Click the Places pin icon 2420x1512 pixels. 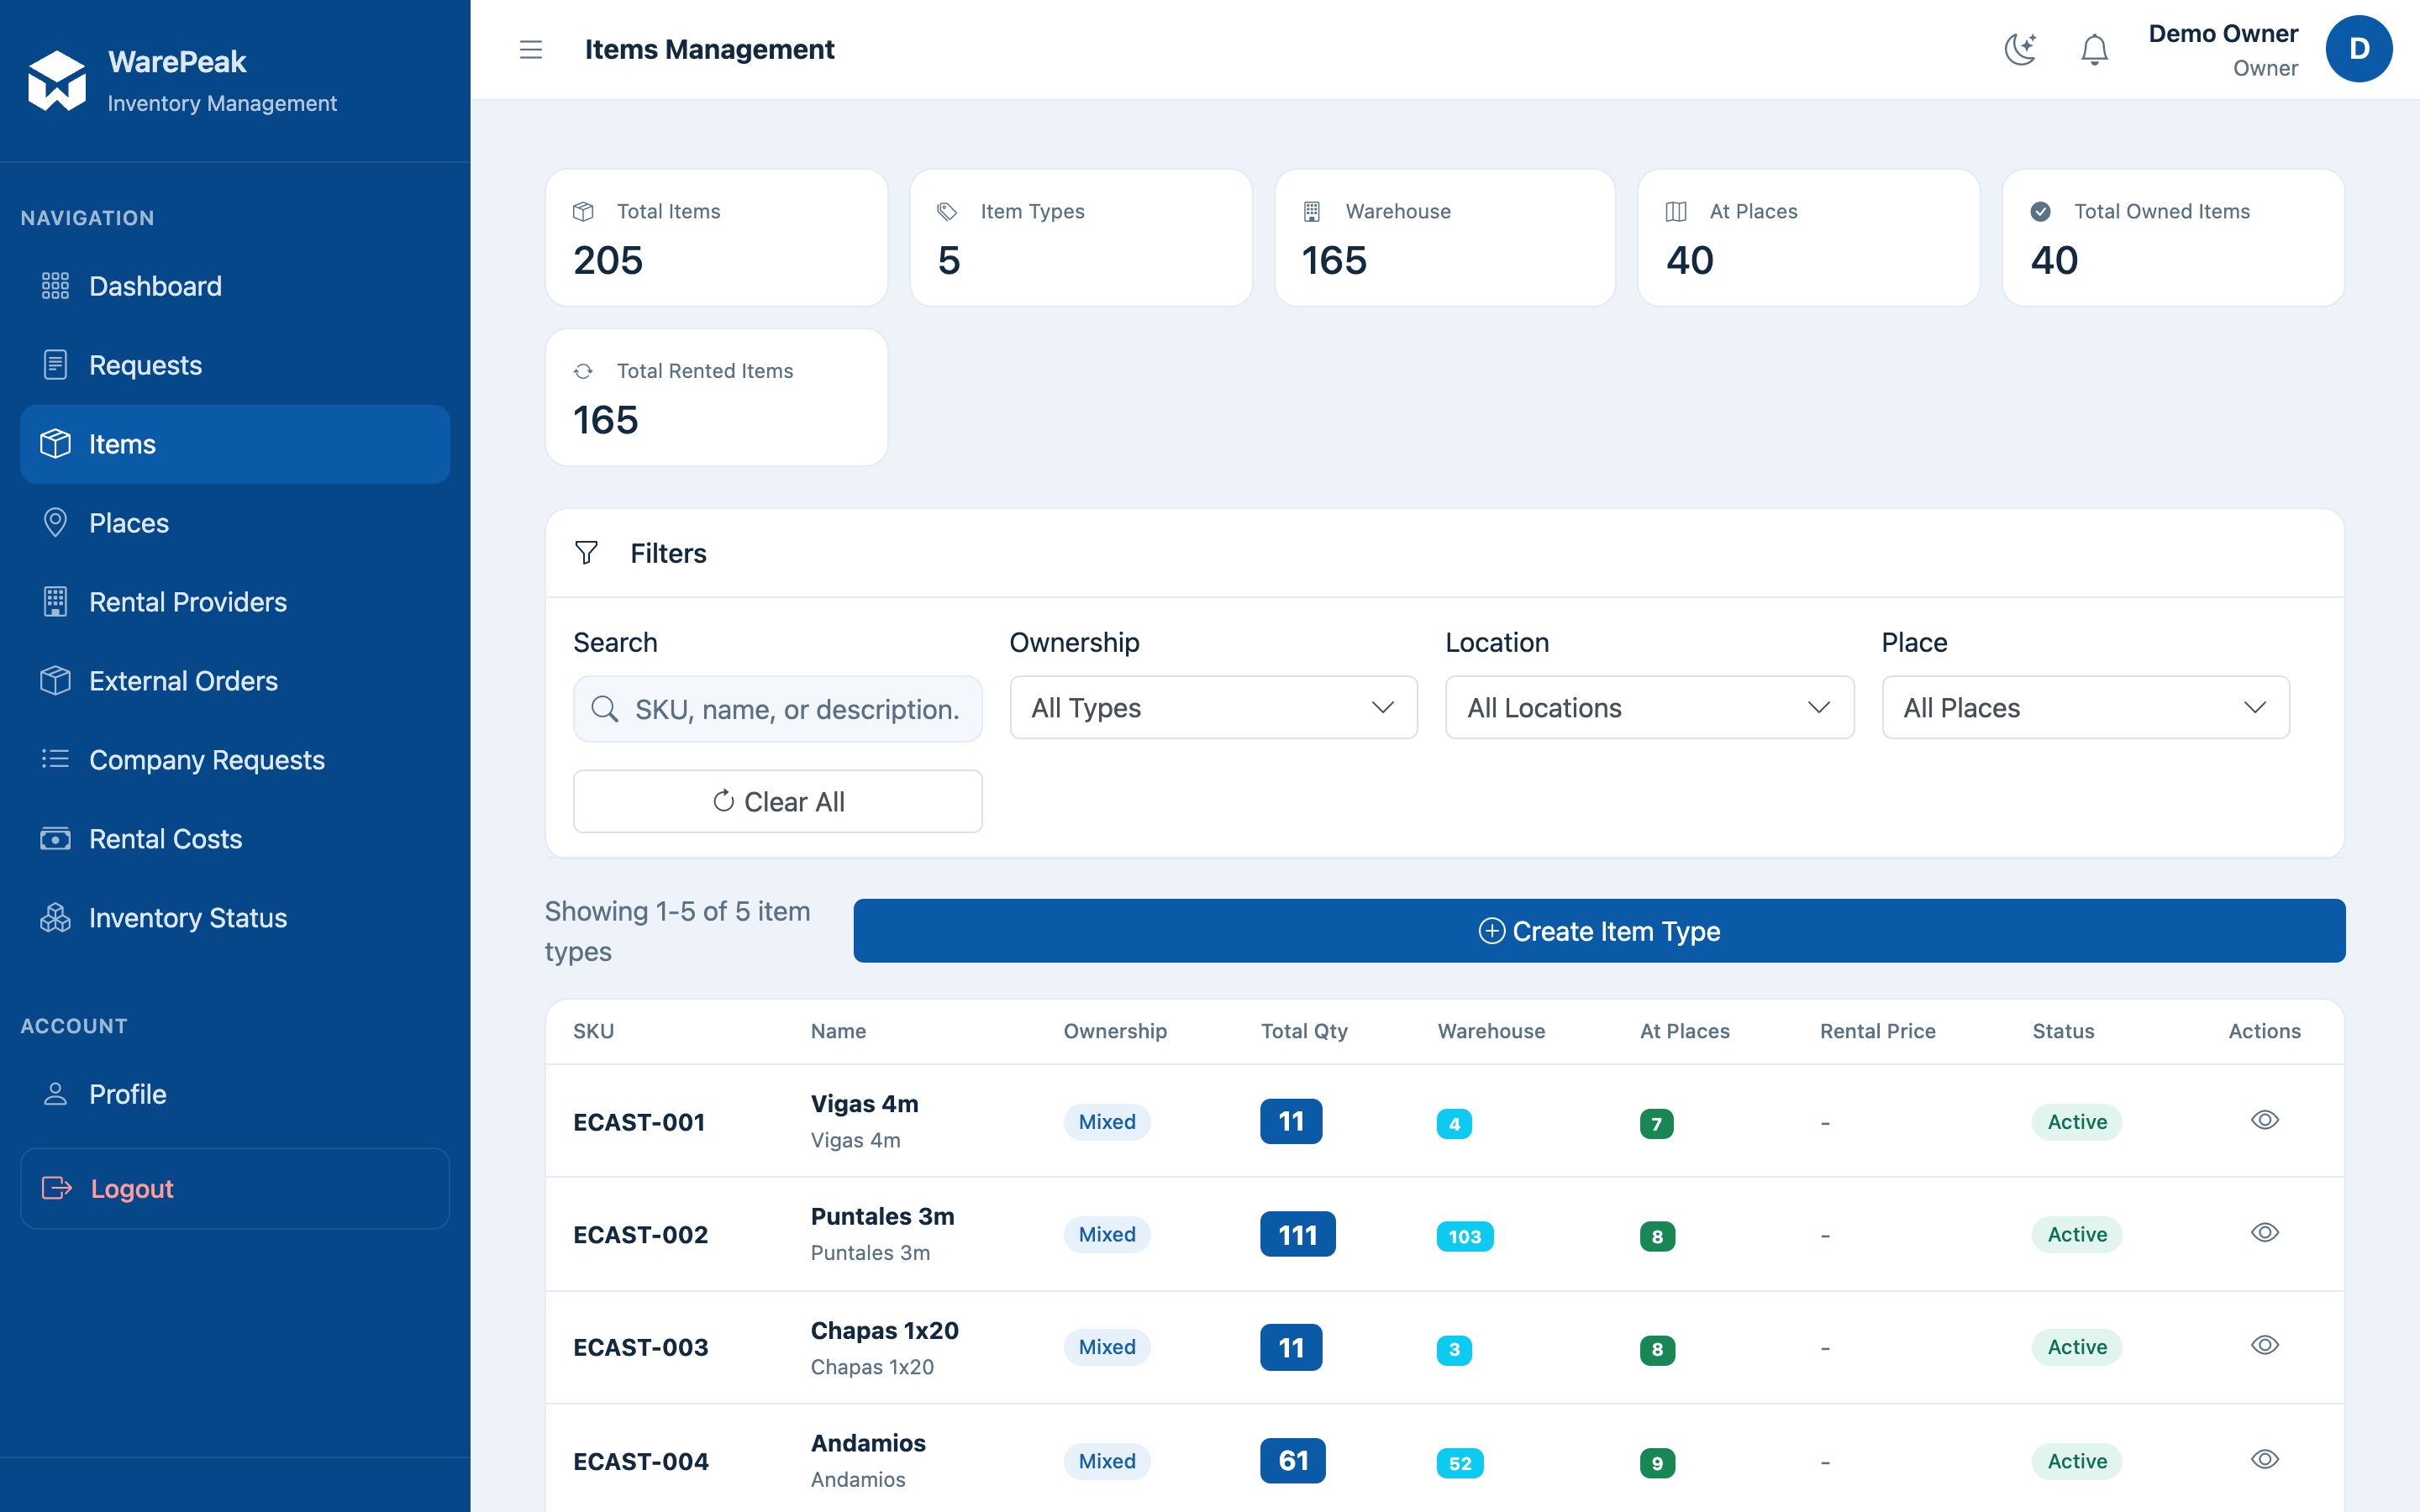coord(55,523)
